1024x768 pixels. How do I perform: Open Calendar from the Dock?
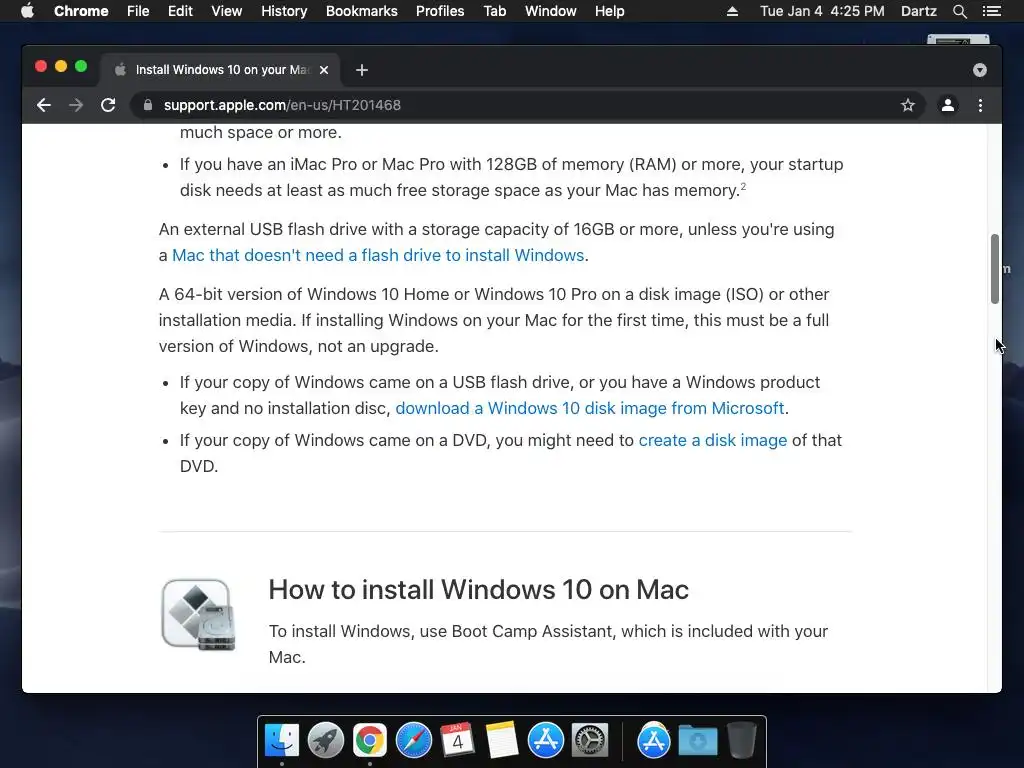click(457, 741)
